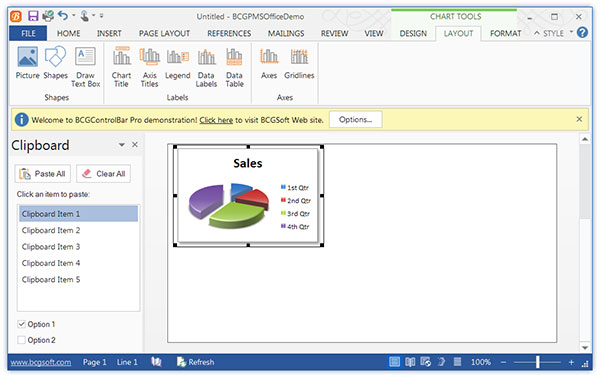
Task: Open the quick access toolbar customize arrow
Action: pyautogui.click(x=101, y=16)
